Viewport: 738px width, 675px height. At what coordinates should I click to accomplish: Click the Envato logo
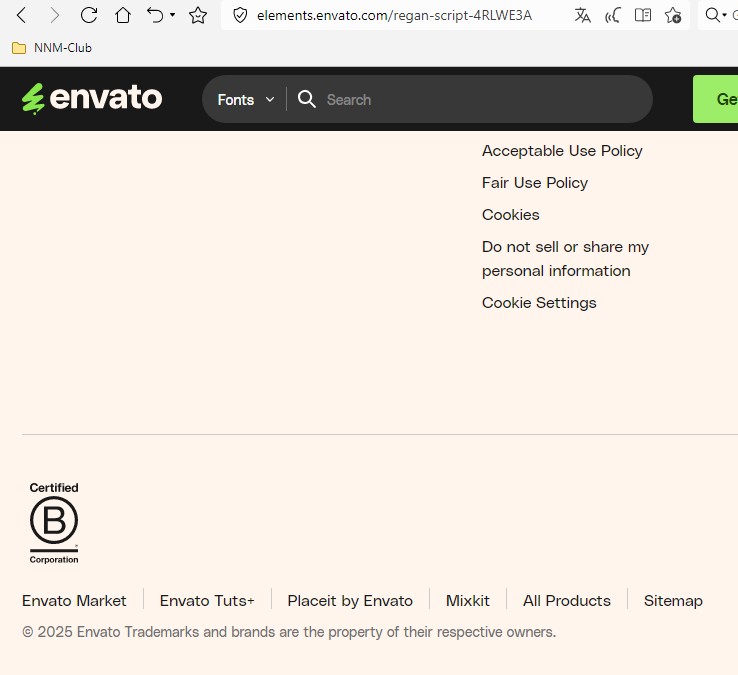click(x=92, y=98)
